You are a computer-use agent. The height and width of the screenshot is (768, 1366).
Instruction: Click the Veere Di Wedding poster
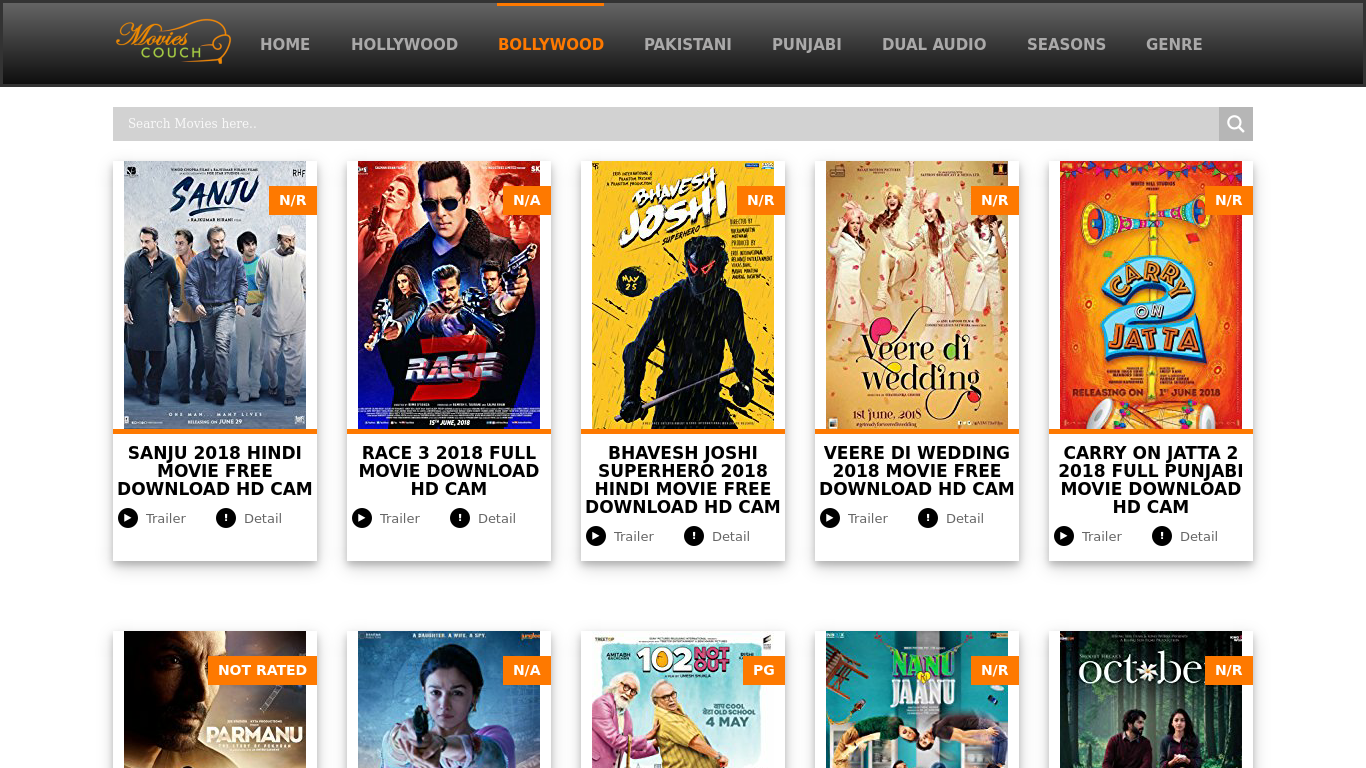click(x=917, y=295)
